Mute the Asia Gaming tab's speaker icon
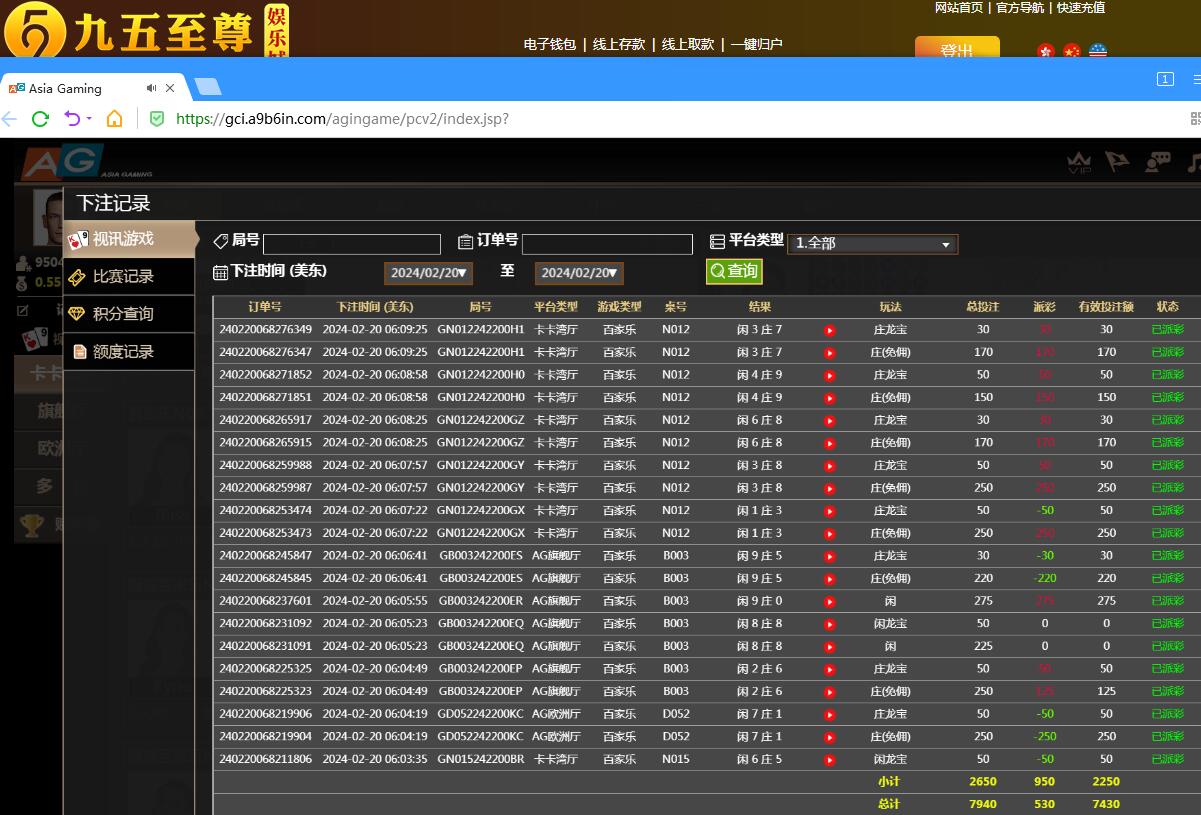Viewport: 1201px width, 815px height. click(151, 88)
